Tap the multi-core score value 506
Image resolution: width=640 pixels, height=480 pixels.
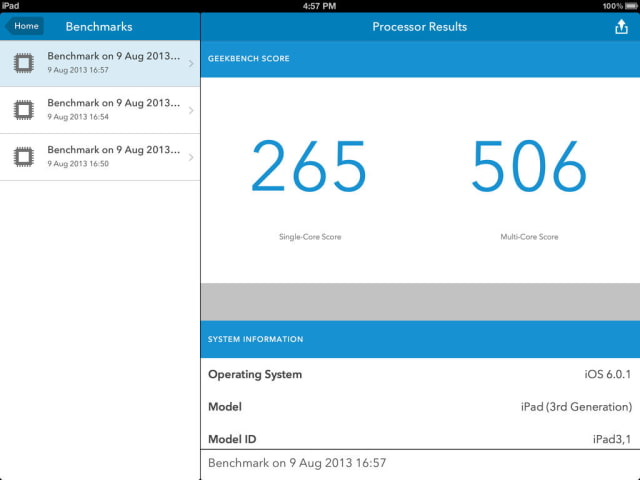point(529,166)
